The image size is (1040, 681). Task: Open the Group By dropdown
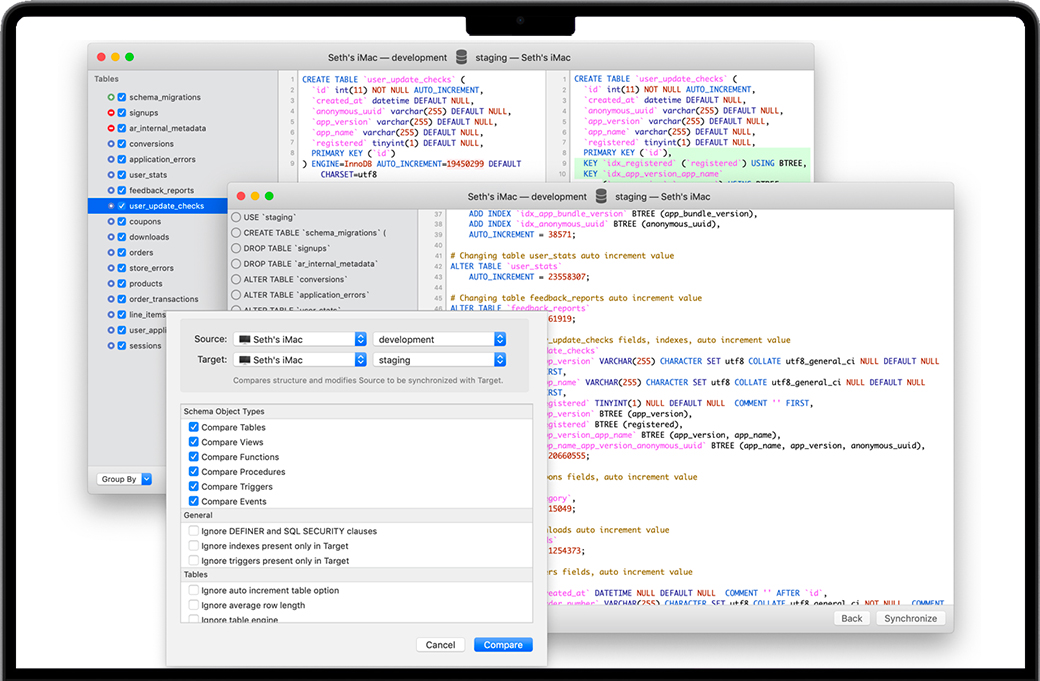click(125, 479)
